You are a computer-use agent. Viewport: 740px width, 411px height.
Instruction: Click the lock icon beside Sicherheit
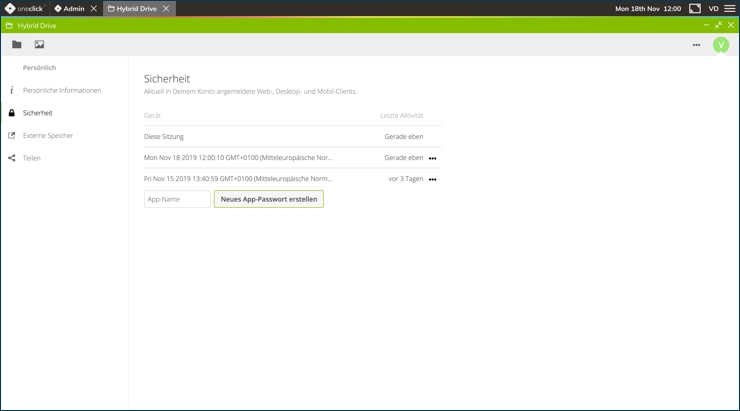(x=12, y=113)
